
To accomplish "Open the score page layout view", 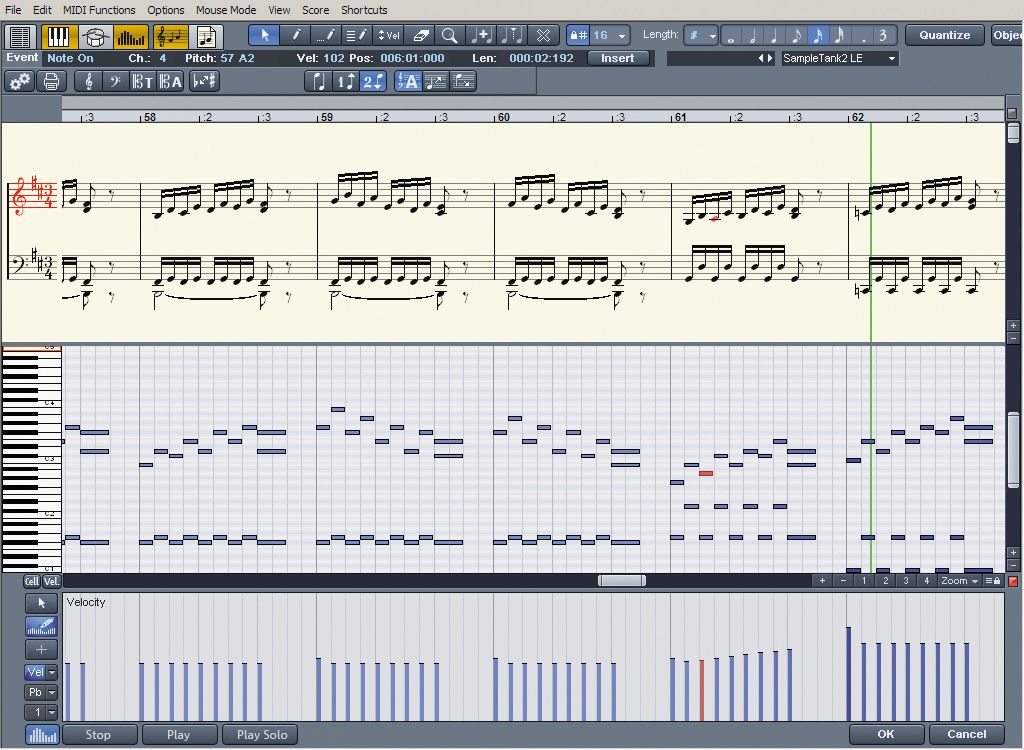I will [206, 36].
